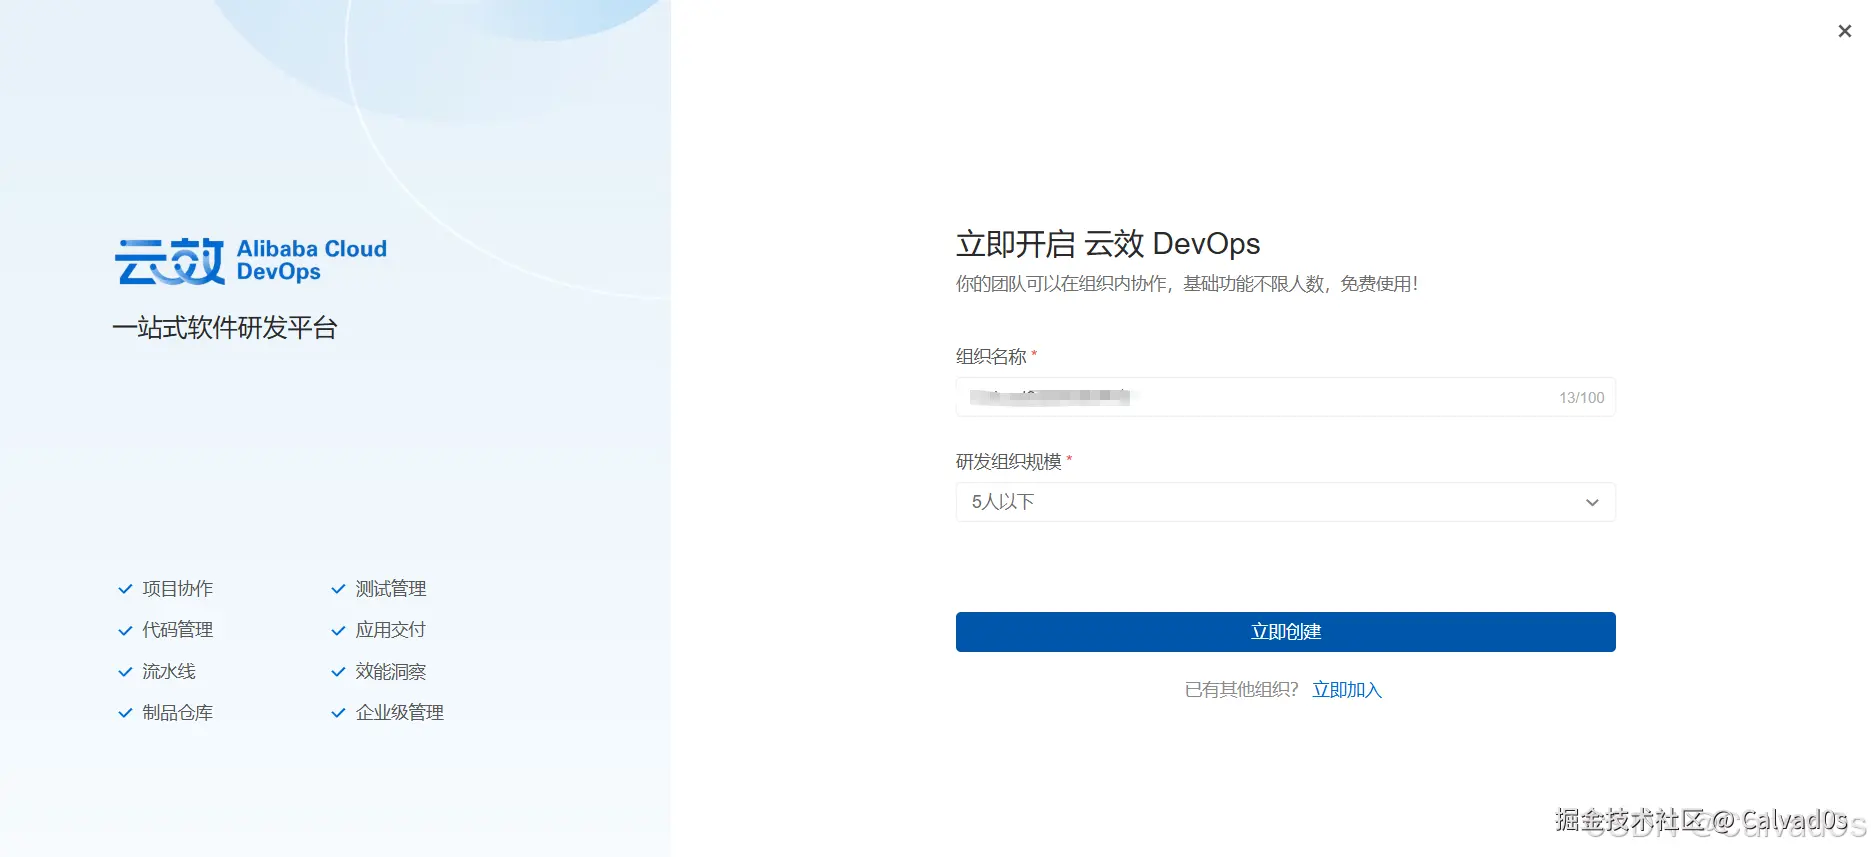Click the 流水线 feature text
Image resolution: width=1871 pixels, height=857 pixels.
pos(169,672)
